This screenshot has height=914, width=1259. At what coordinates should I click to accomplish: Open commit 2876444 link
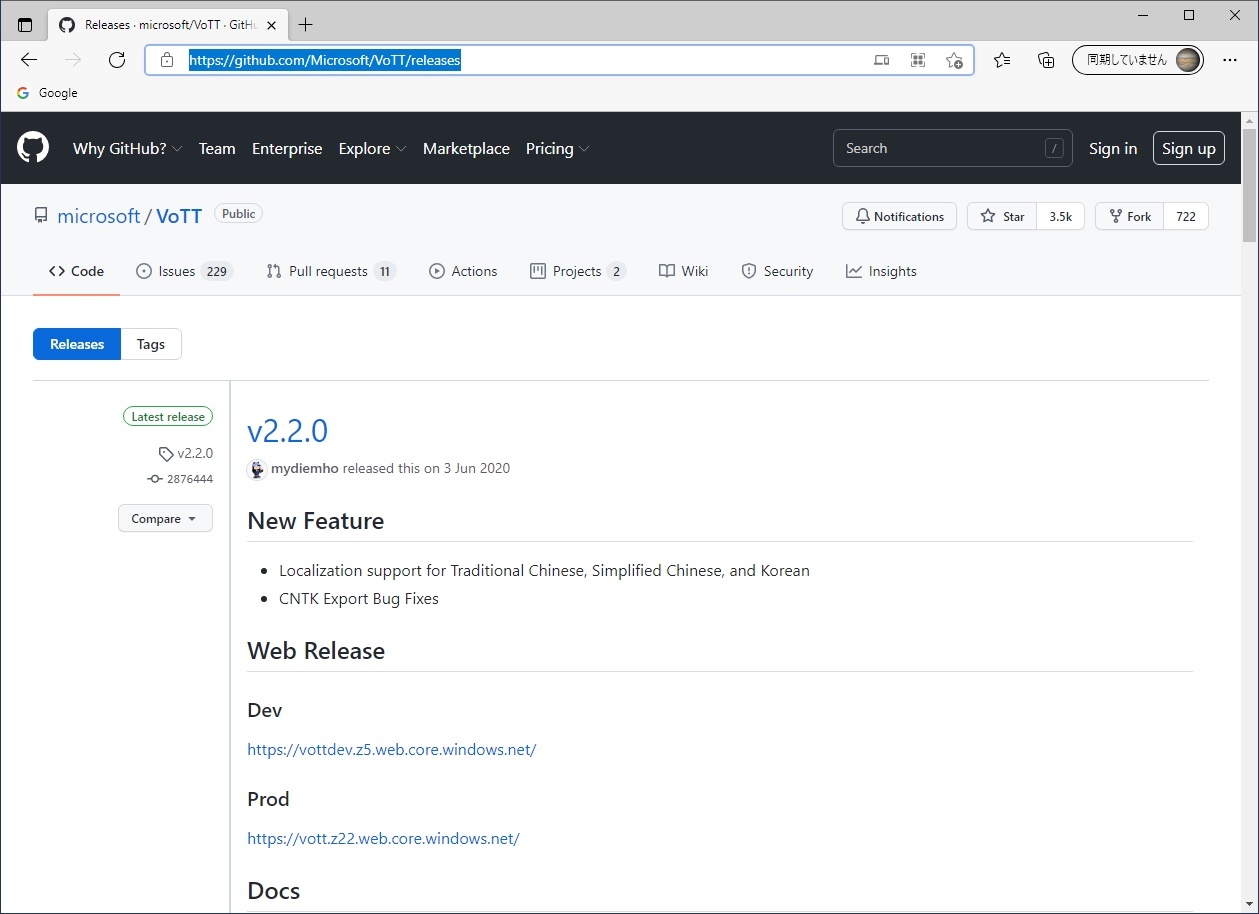[180, 479]
